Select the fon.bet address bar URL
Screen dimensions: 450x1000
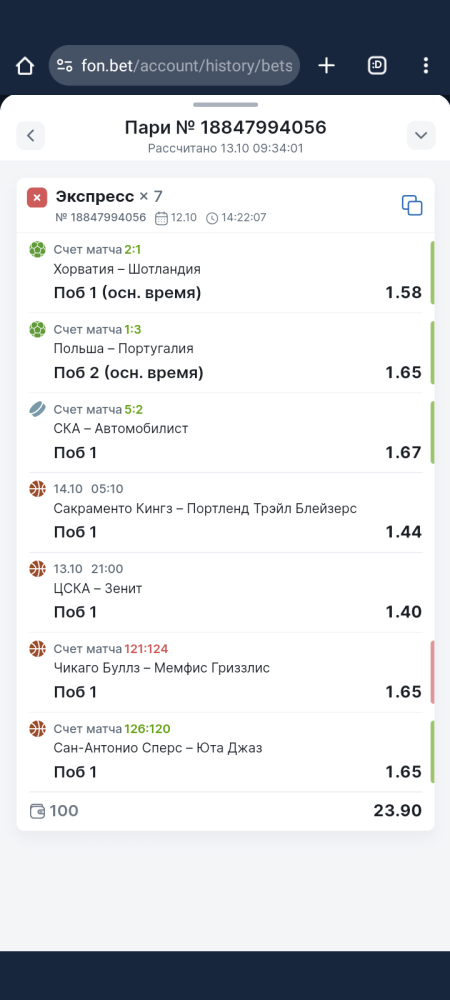point(187,65)
